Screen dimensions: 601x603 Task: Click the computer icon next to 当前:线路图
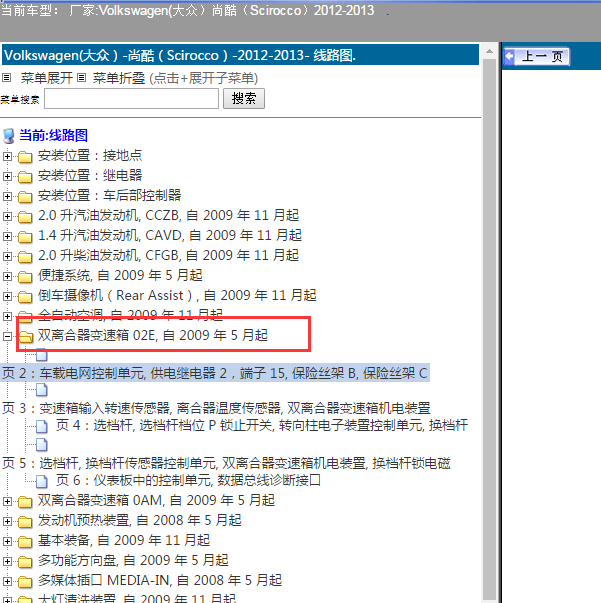(8, 136)
